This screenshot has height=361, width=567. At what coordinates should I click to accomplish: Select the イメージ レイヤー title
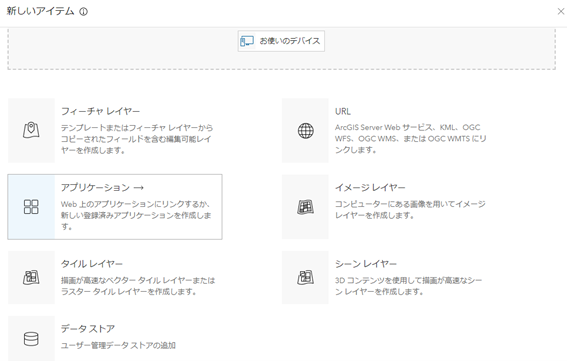tap(370, 187)
